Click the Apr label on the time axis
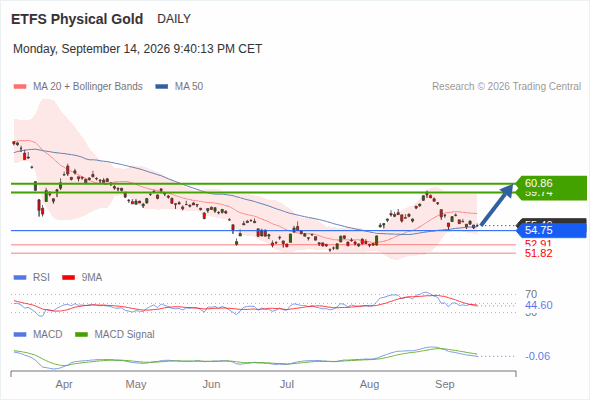Image resolution: width=590 pixels, height=400 pixels. tap(64, 385)
